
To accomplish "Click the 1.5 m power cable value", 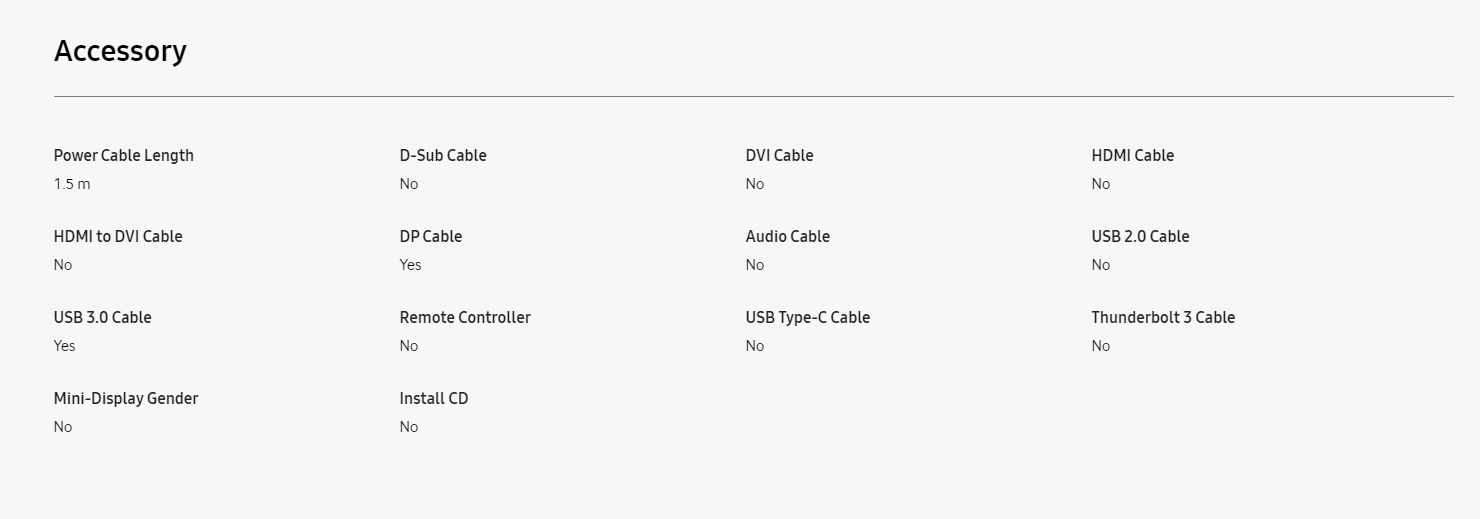I will 72,184.
